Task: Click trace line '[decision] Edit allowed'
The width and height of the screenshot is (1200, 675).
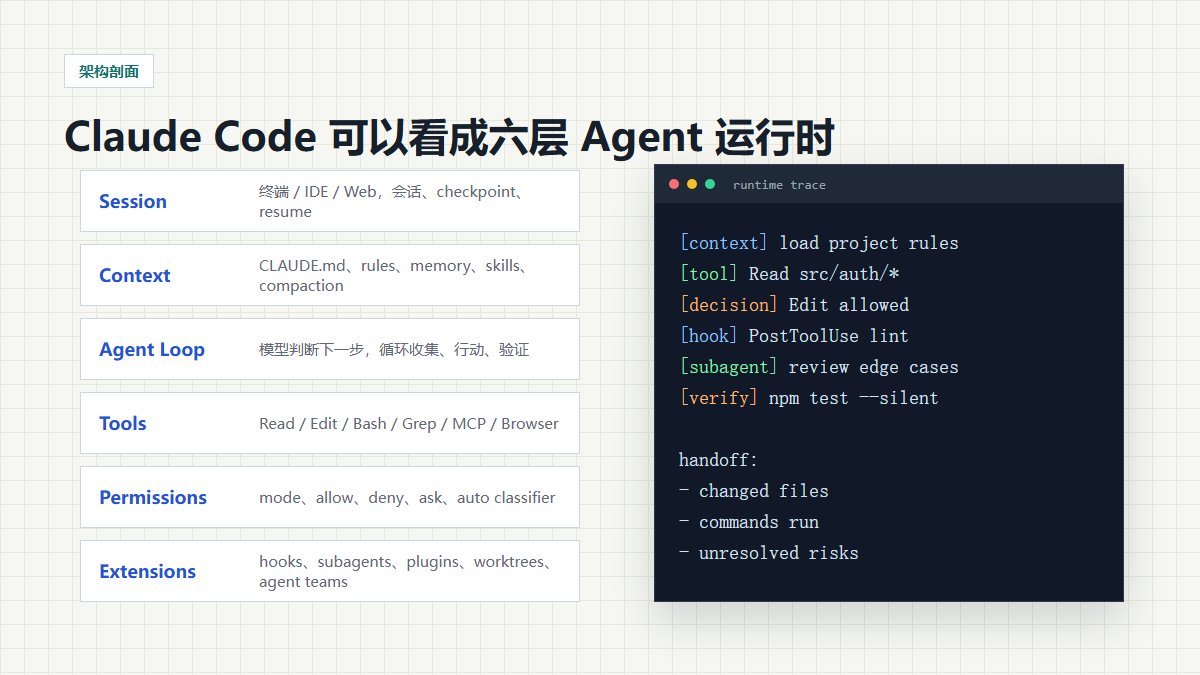Action: pyautogui.click(x=794, y=305)
